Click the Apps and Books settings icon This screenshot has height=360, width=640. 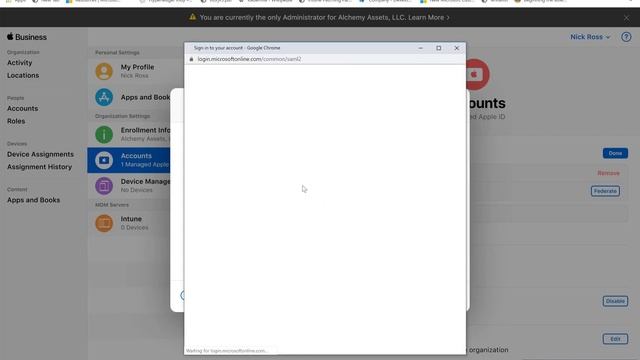click(x=104, y=97)
